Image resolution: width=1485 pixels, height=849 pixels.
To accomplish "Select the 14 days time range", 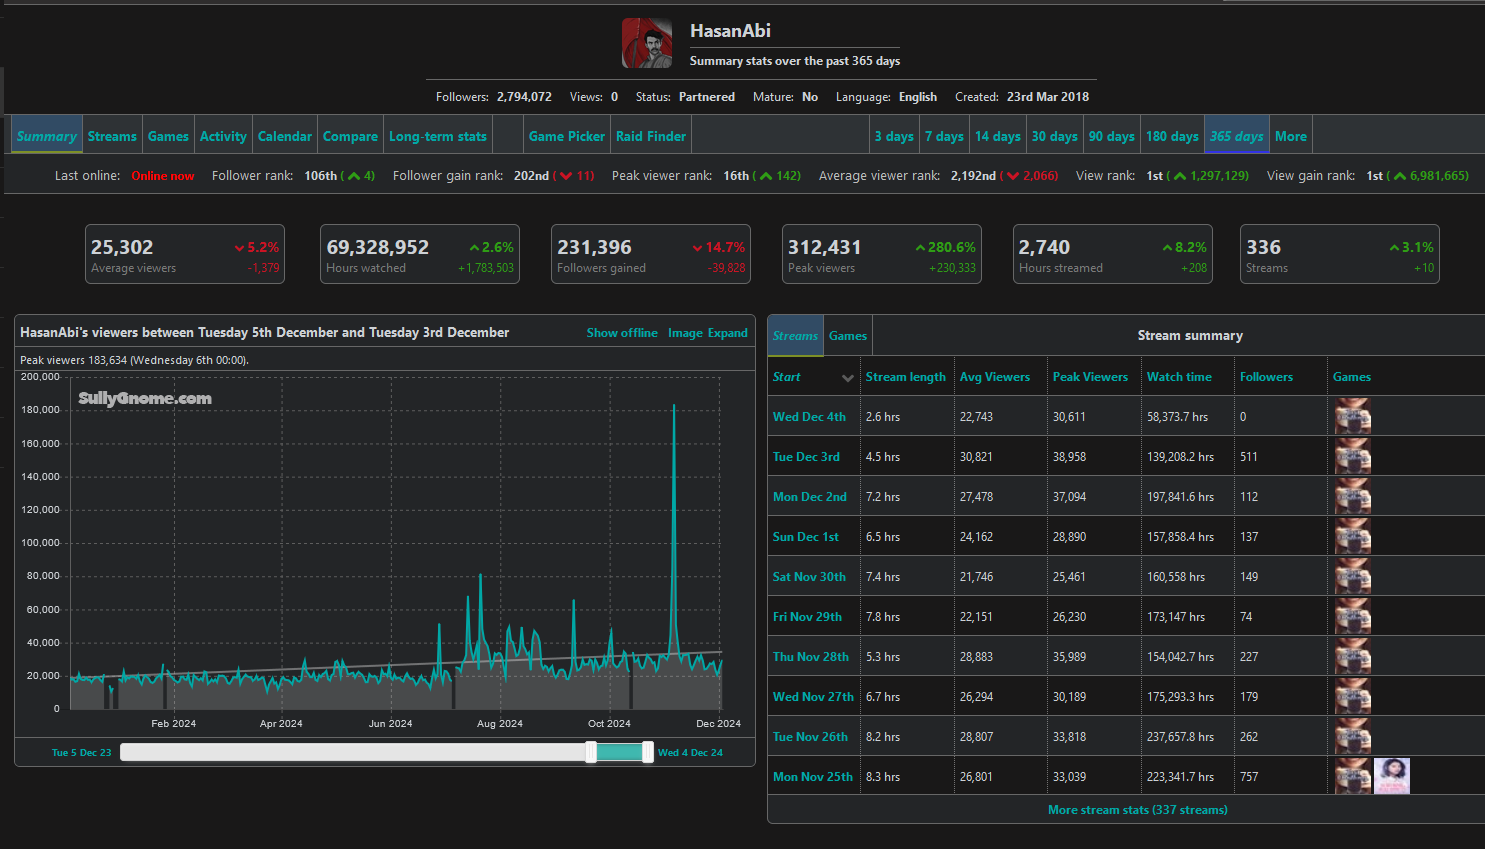I will pos(998,136).
